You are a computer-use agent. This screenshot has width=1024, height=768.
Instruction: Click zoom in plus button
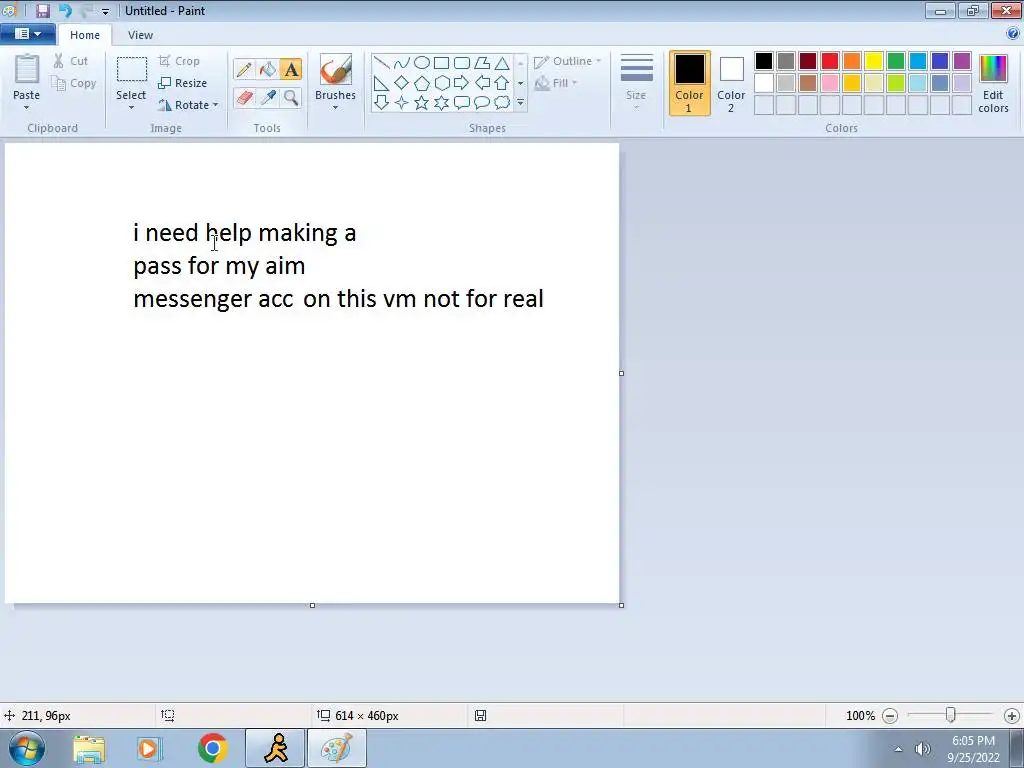coord(1012,716)
